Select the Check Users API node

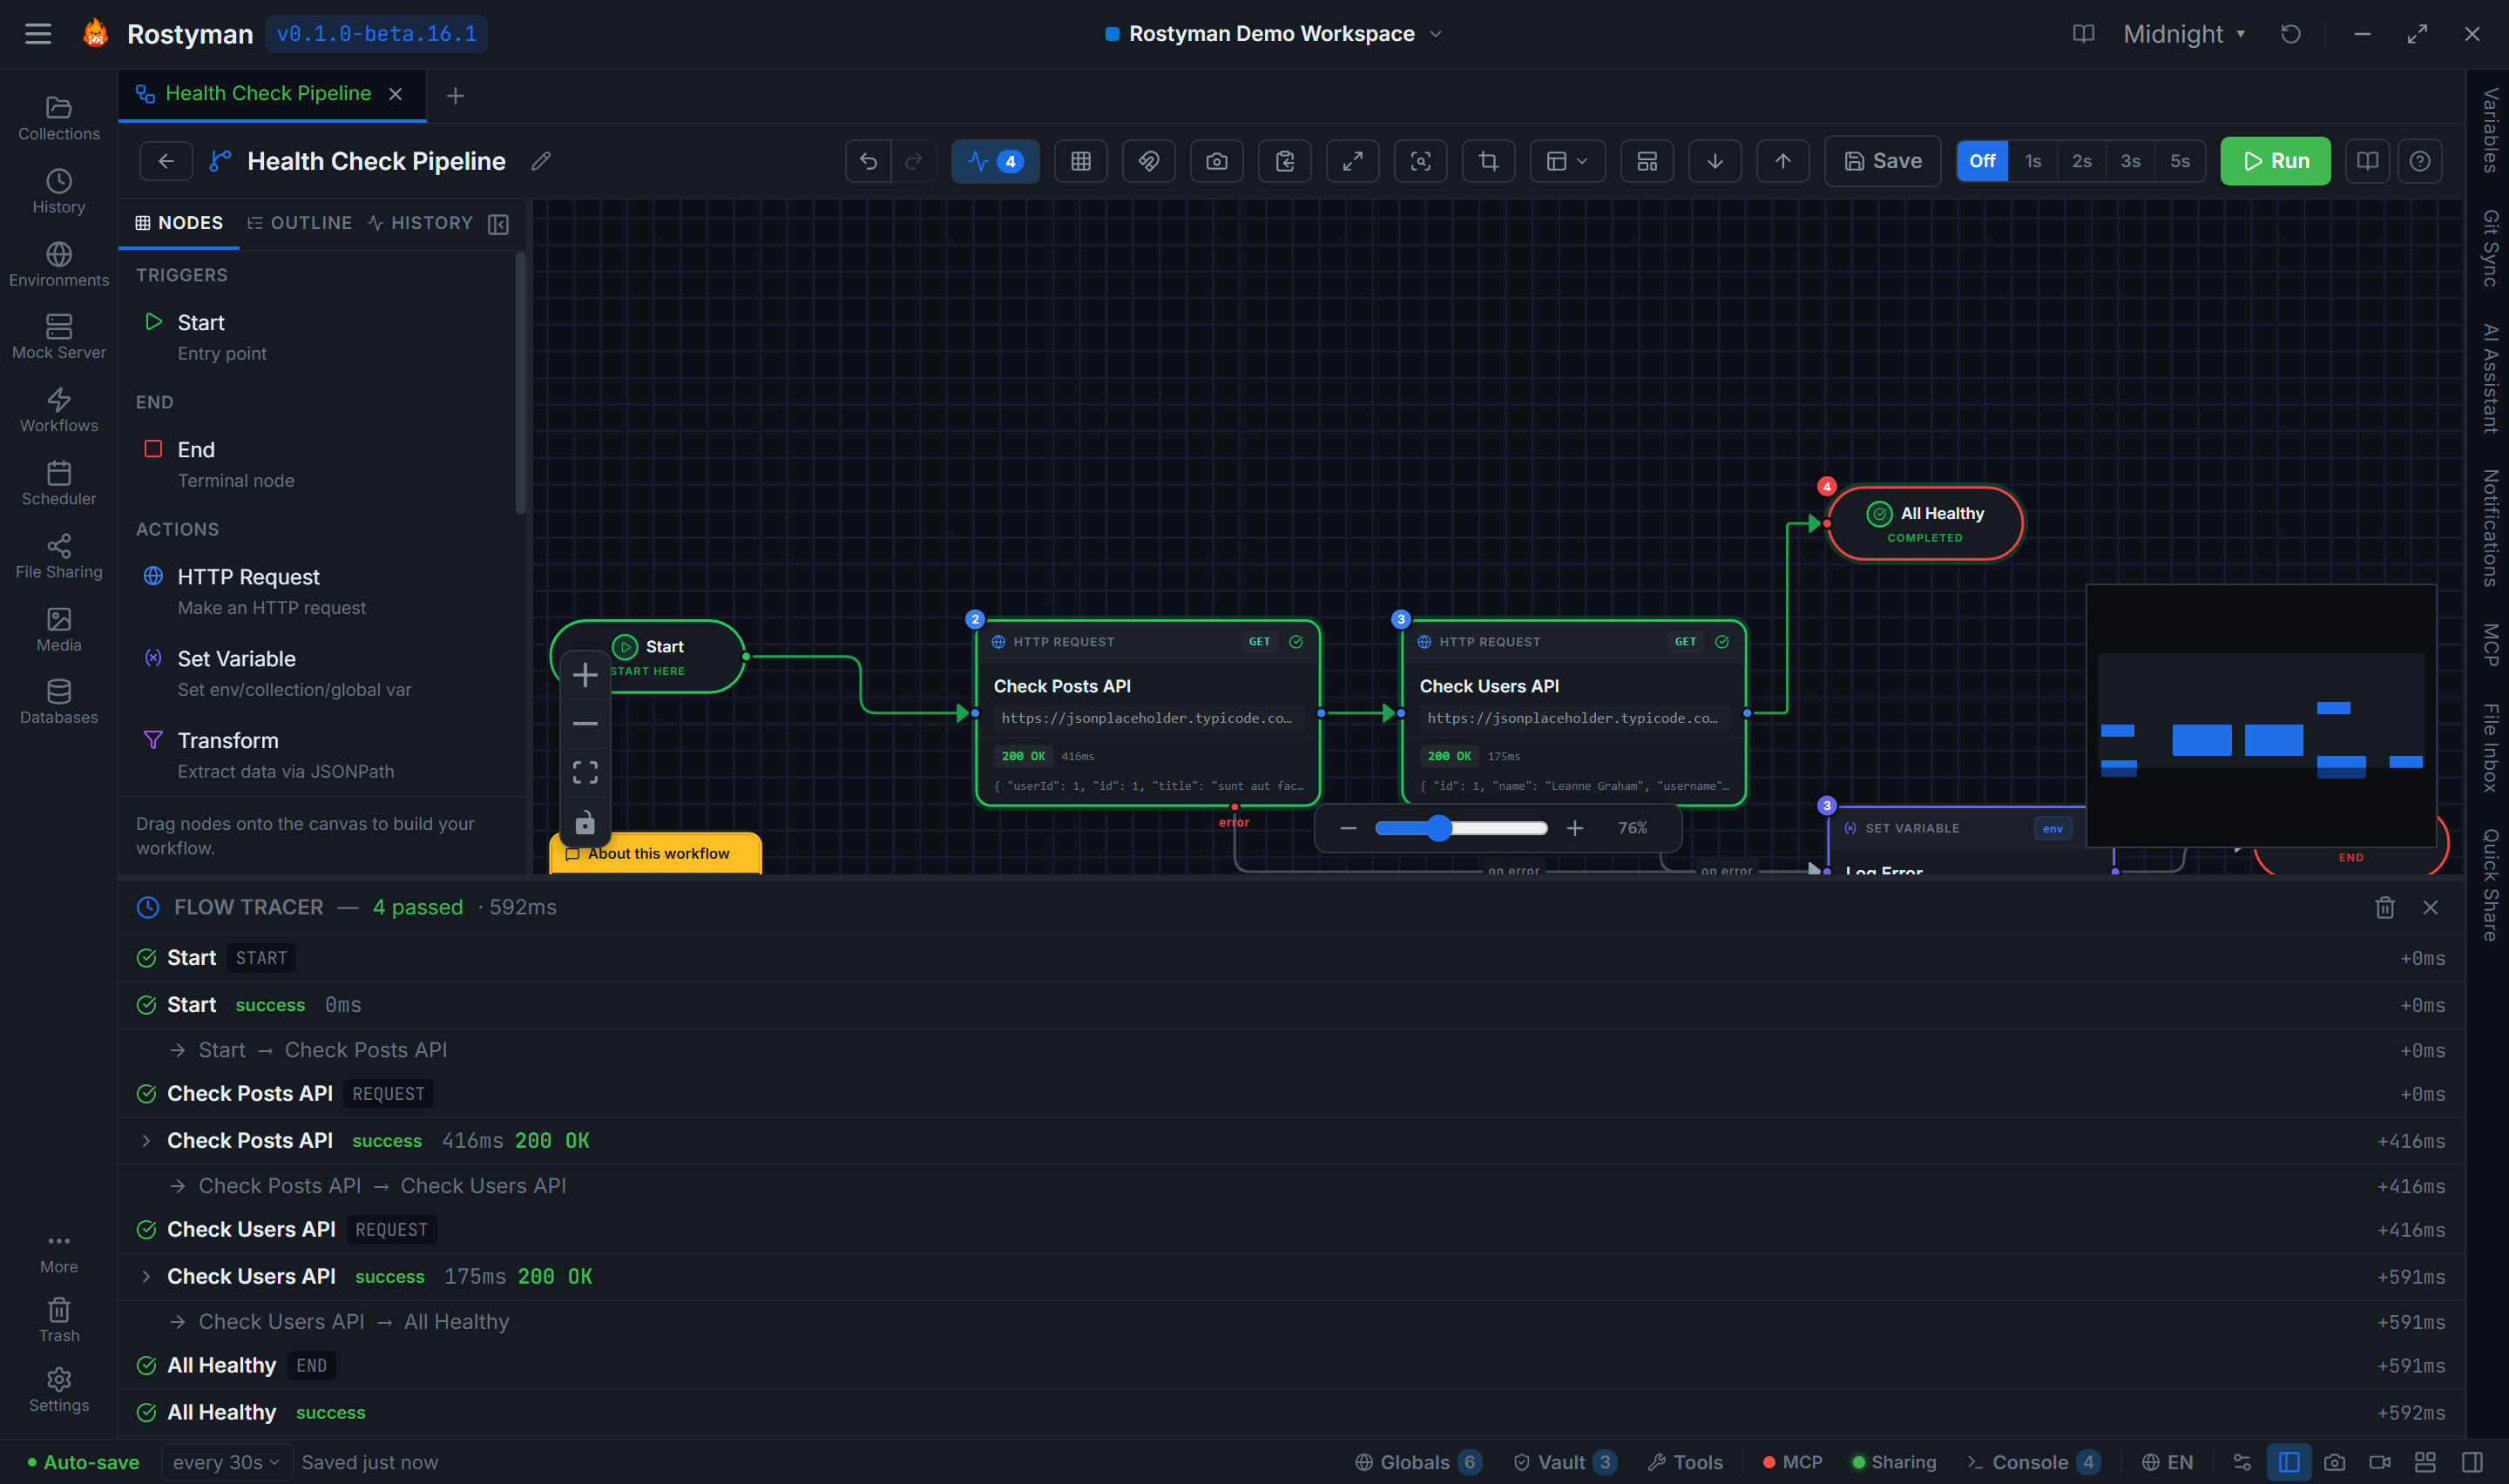click(1574, 713)
